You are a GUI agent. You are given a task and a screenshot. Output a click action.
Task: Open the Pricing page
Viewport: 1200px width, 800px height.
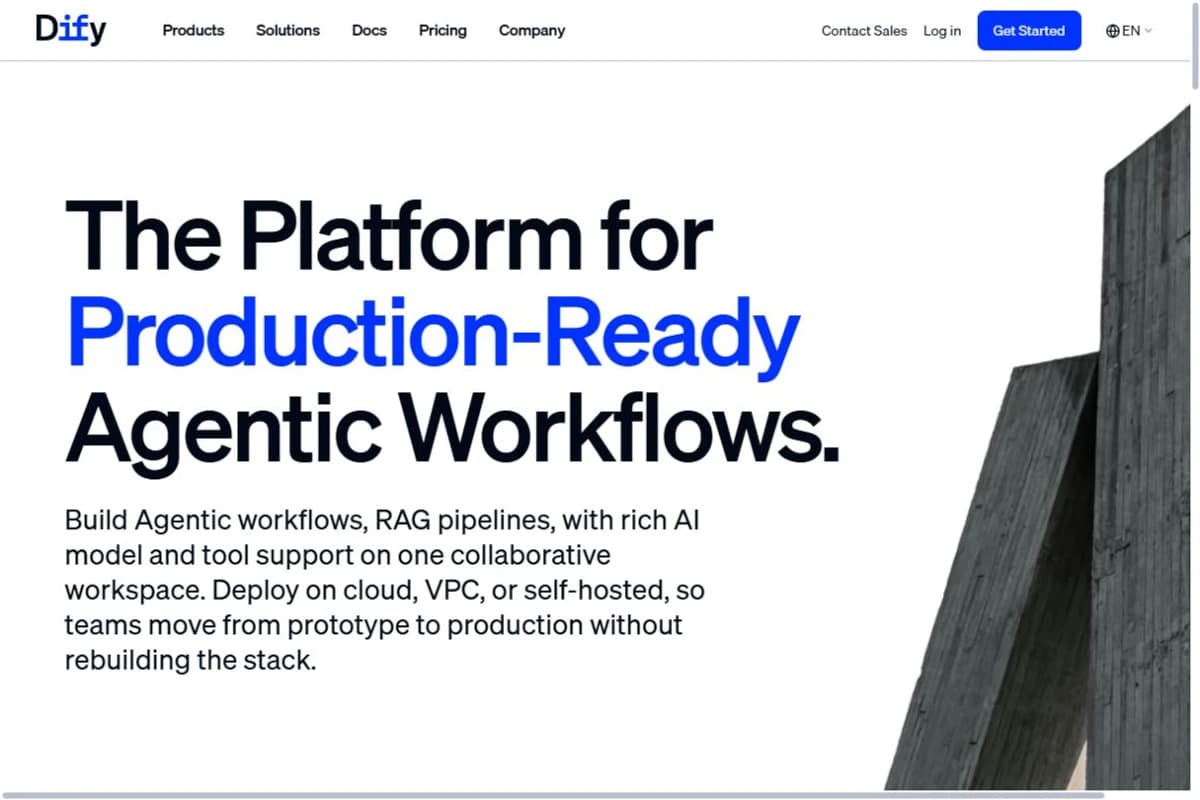(443, 30)
